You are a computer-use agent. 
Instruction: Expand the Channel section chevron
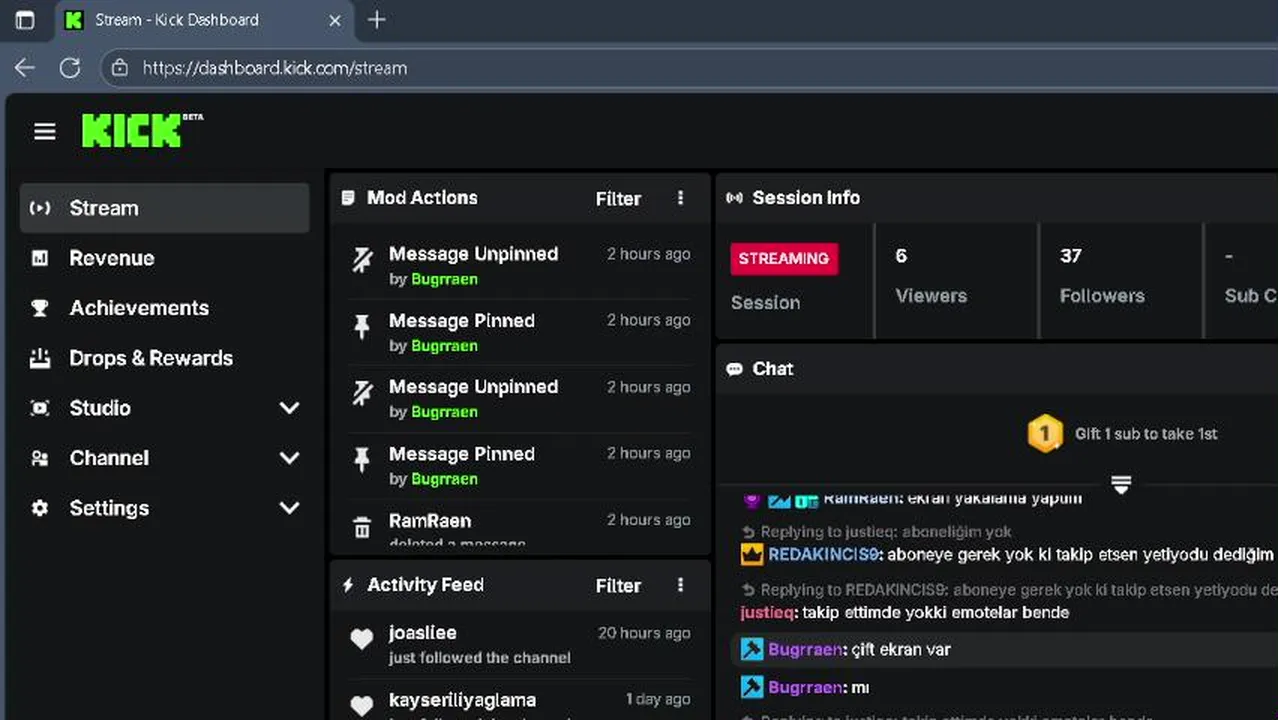[x=289, y=458]
